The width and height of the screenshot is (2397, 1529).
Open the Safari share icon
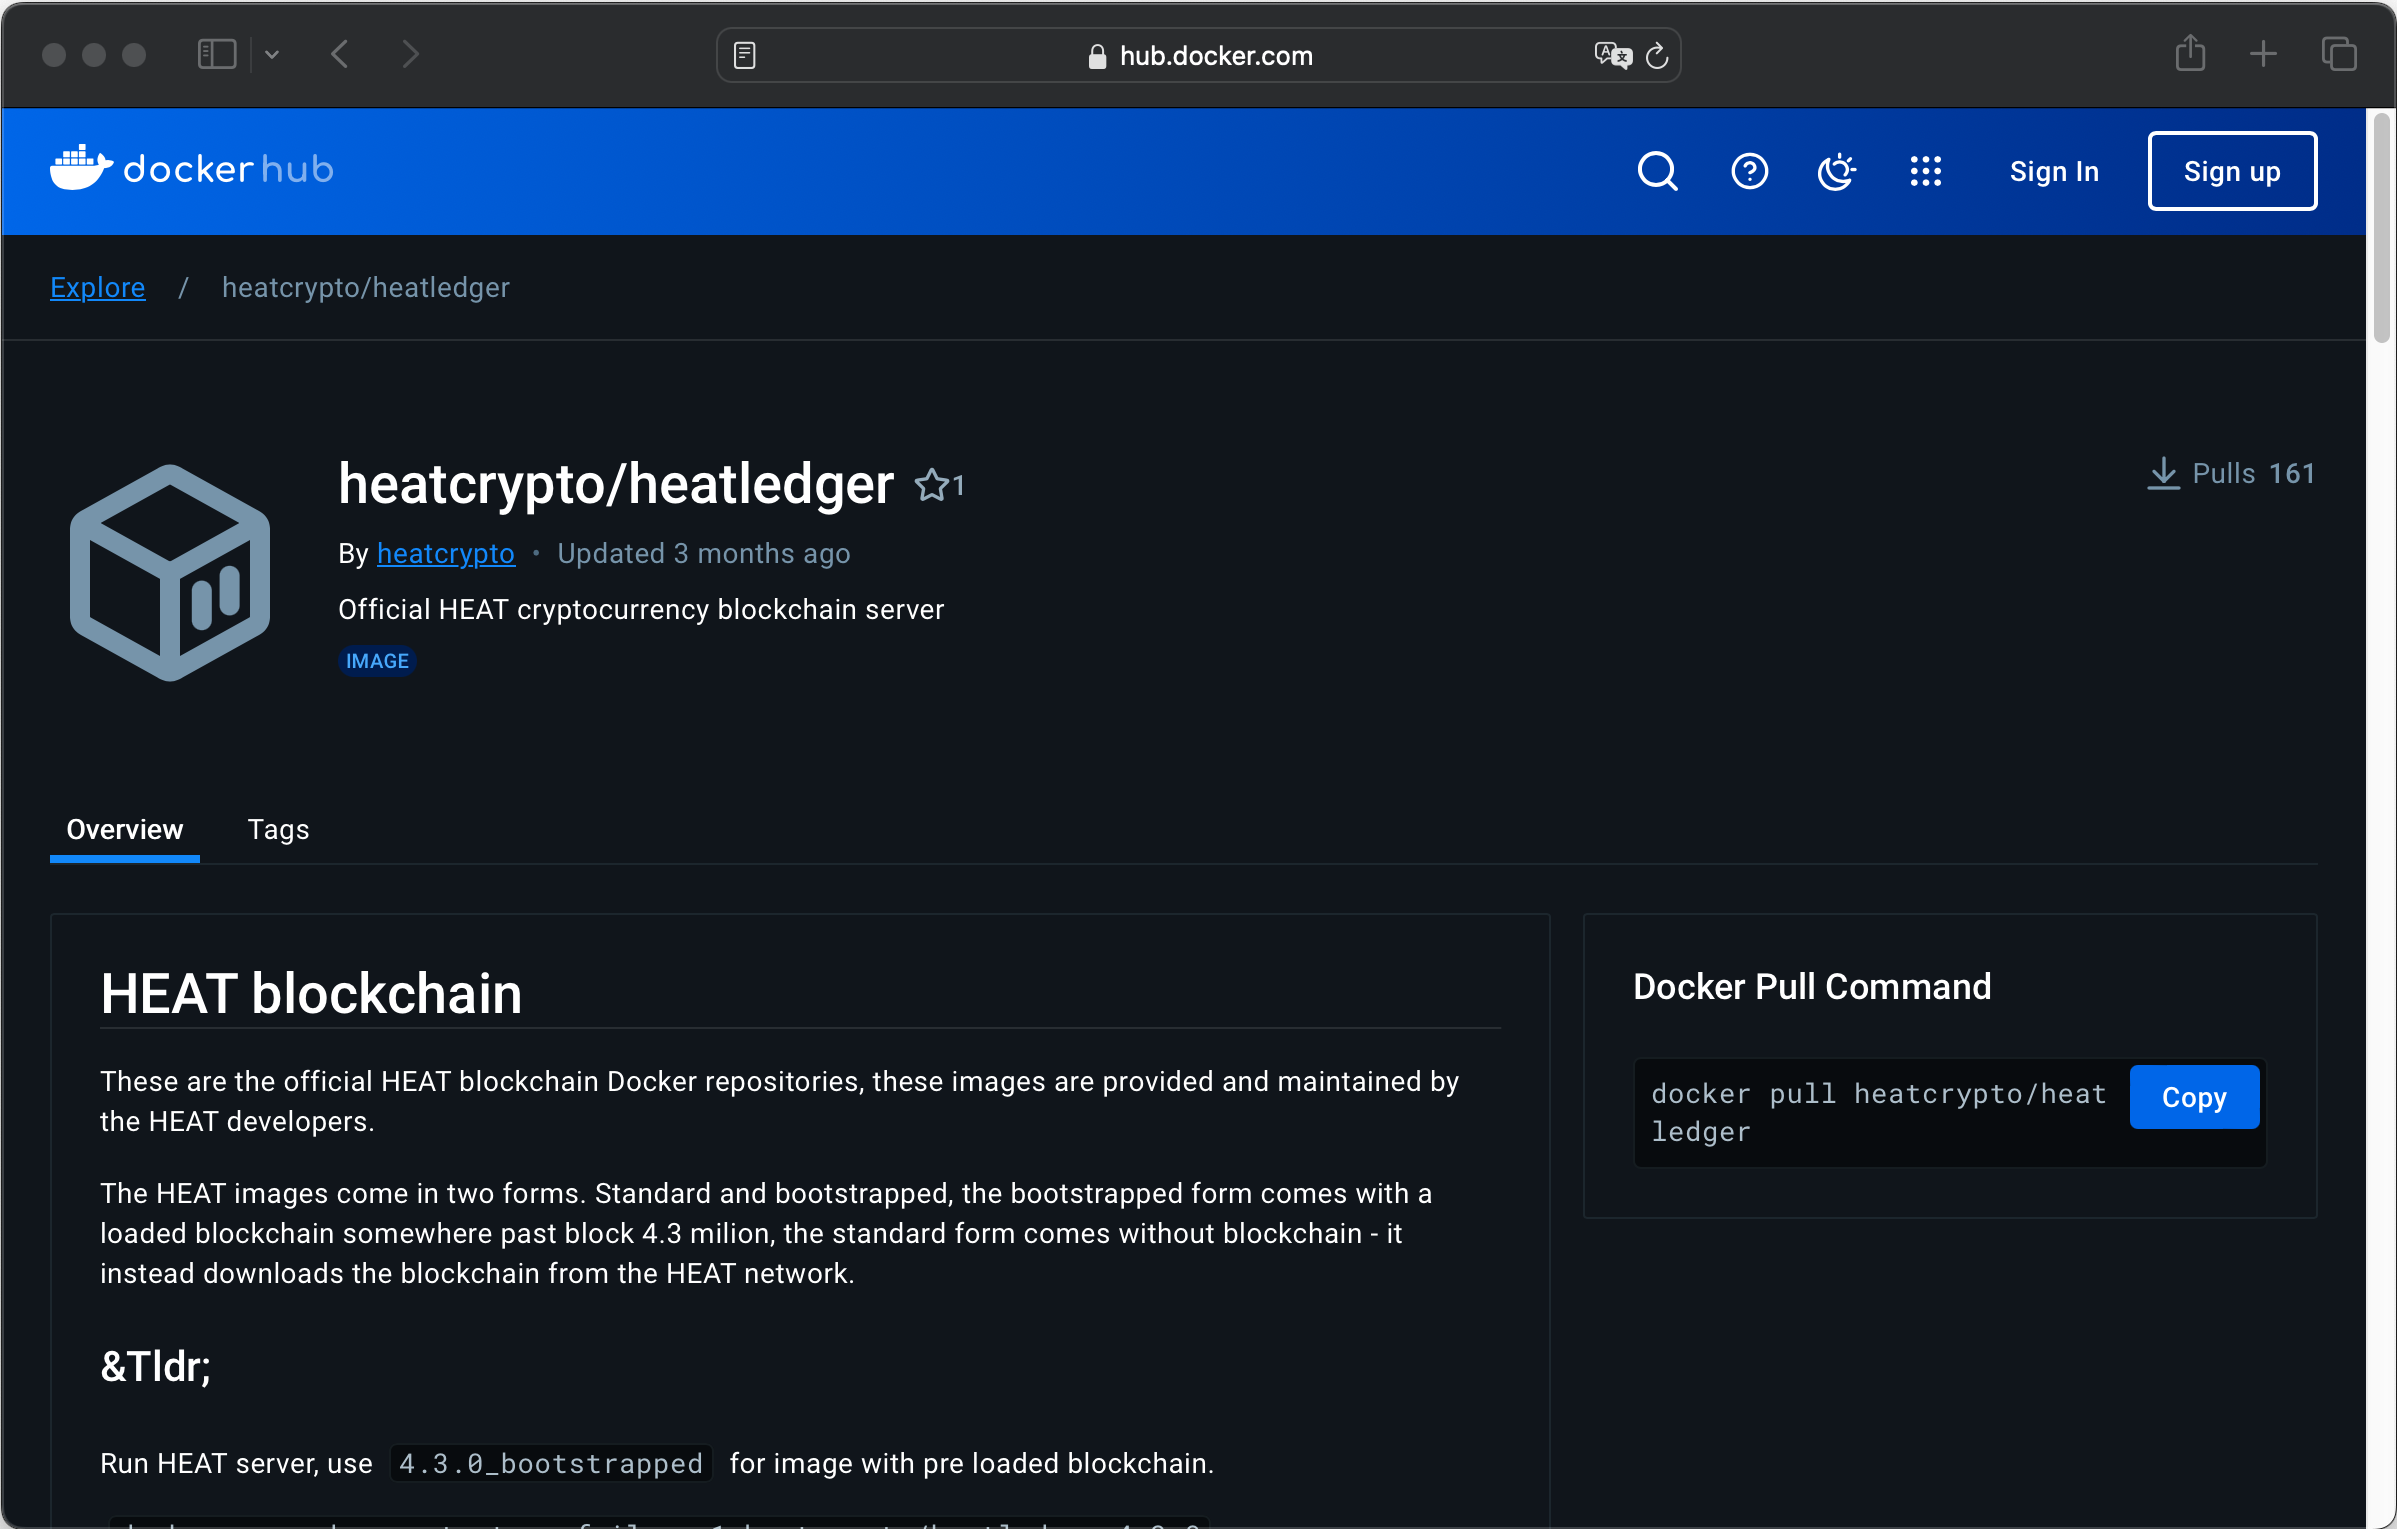(2190, 53)
